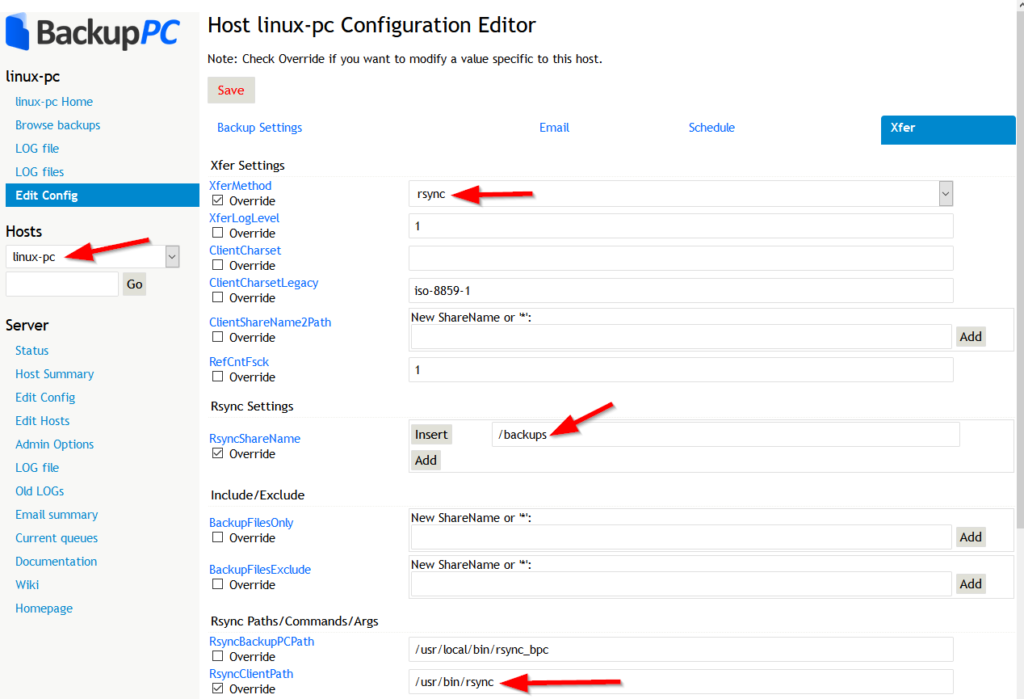The height and width of the screenshot is (699, 1024).
Task: Focus the XferLogLevel value field
Action: 680,226
